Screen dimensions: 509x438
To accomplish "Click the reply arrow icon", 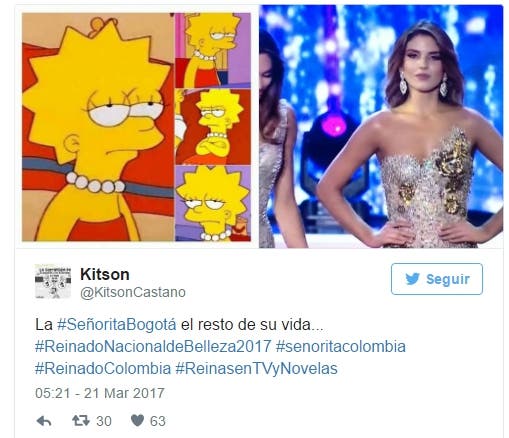I will point(44,421).
